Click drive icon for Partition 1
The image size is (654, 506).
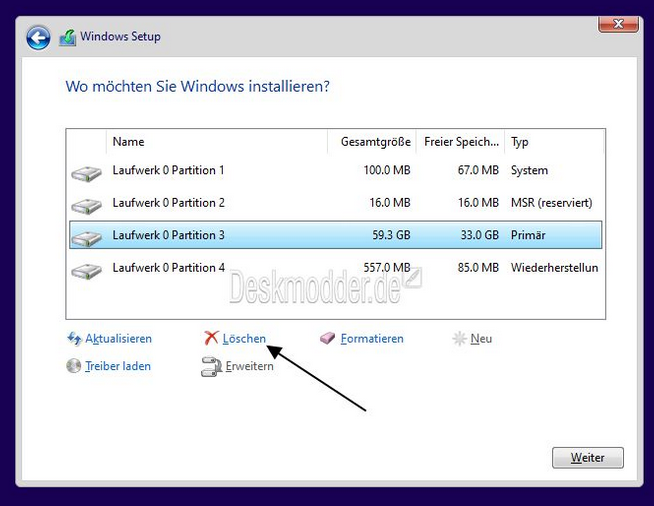pos(86,173)
